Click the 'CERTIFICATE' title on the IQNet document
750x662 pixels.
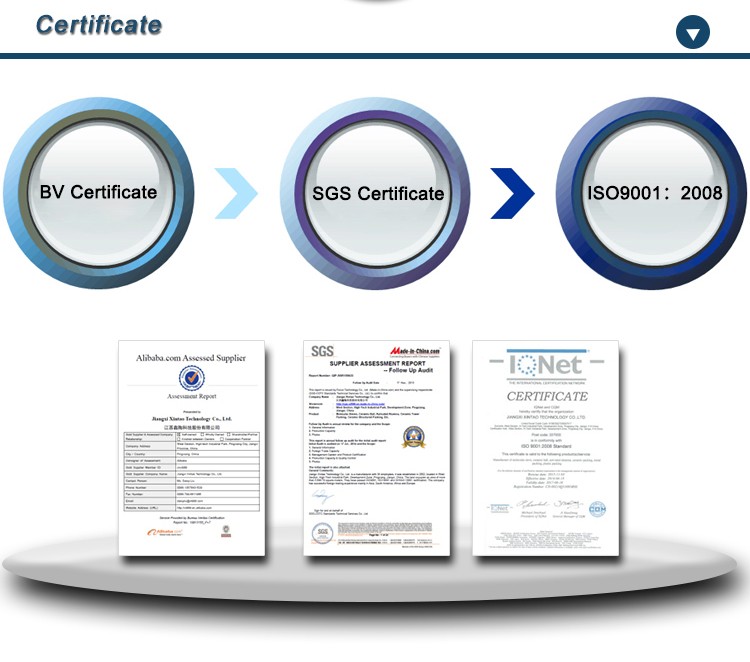[547, 396]
